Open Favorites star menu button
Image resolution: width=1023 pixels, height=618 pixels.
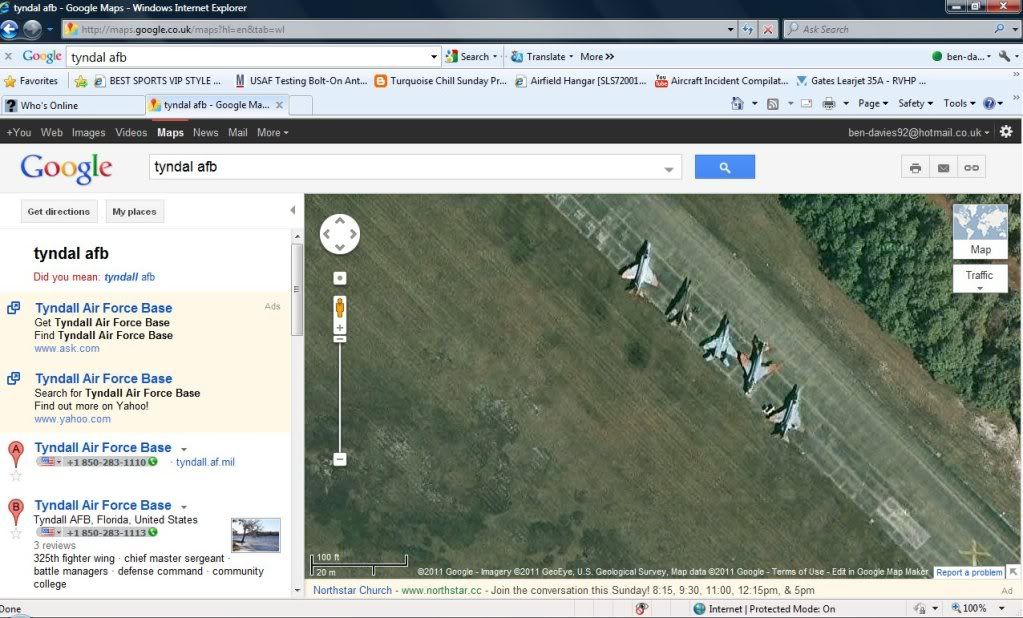[31, 81]
